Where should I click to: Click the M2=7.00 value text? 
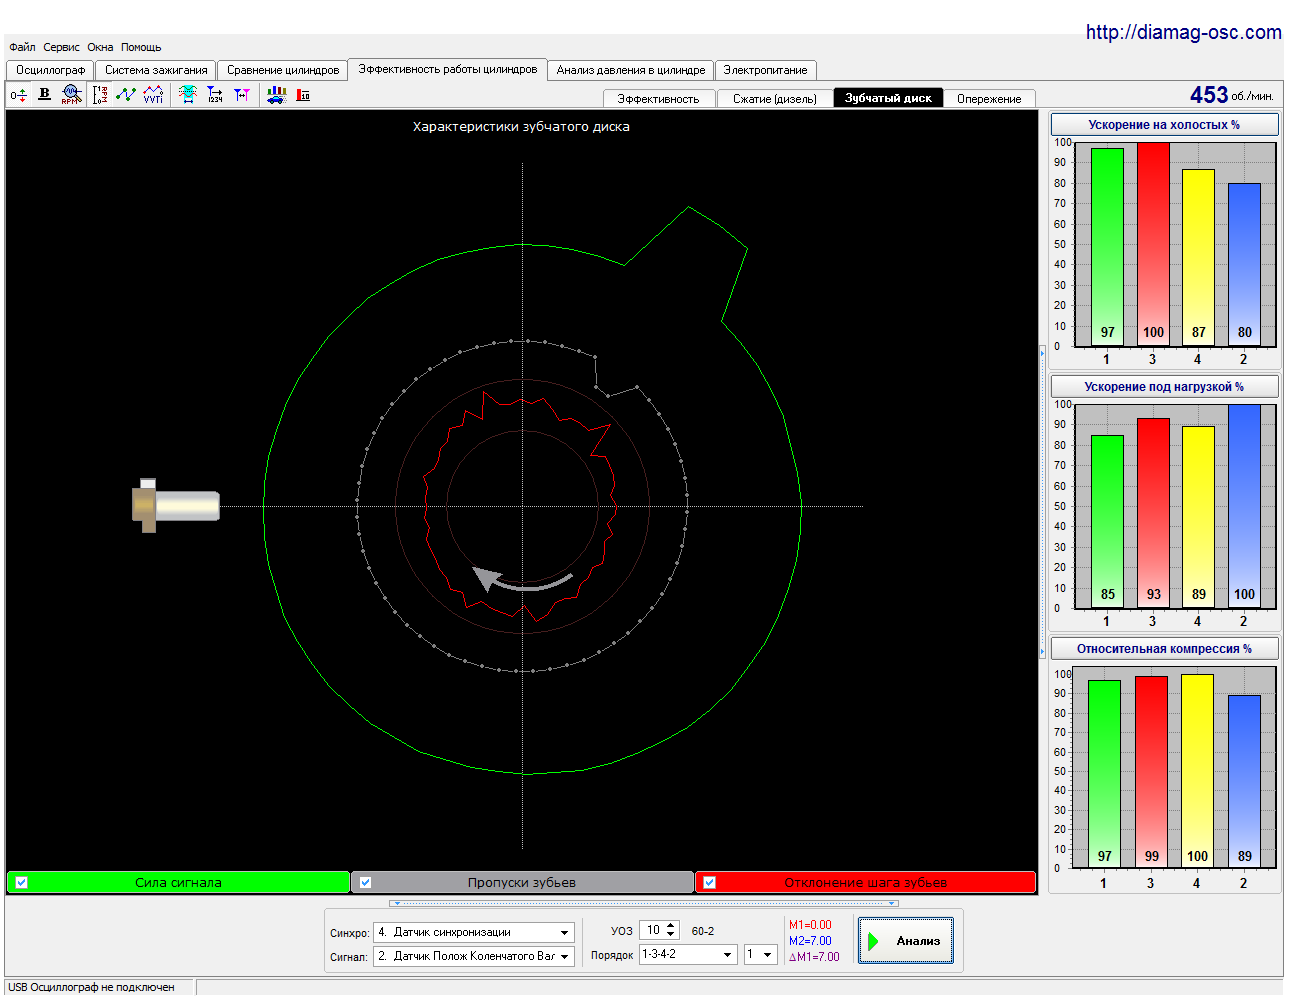(810, 941)
